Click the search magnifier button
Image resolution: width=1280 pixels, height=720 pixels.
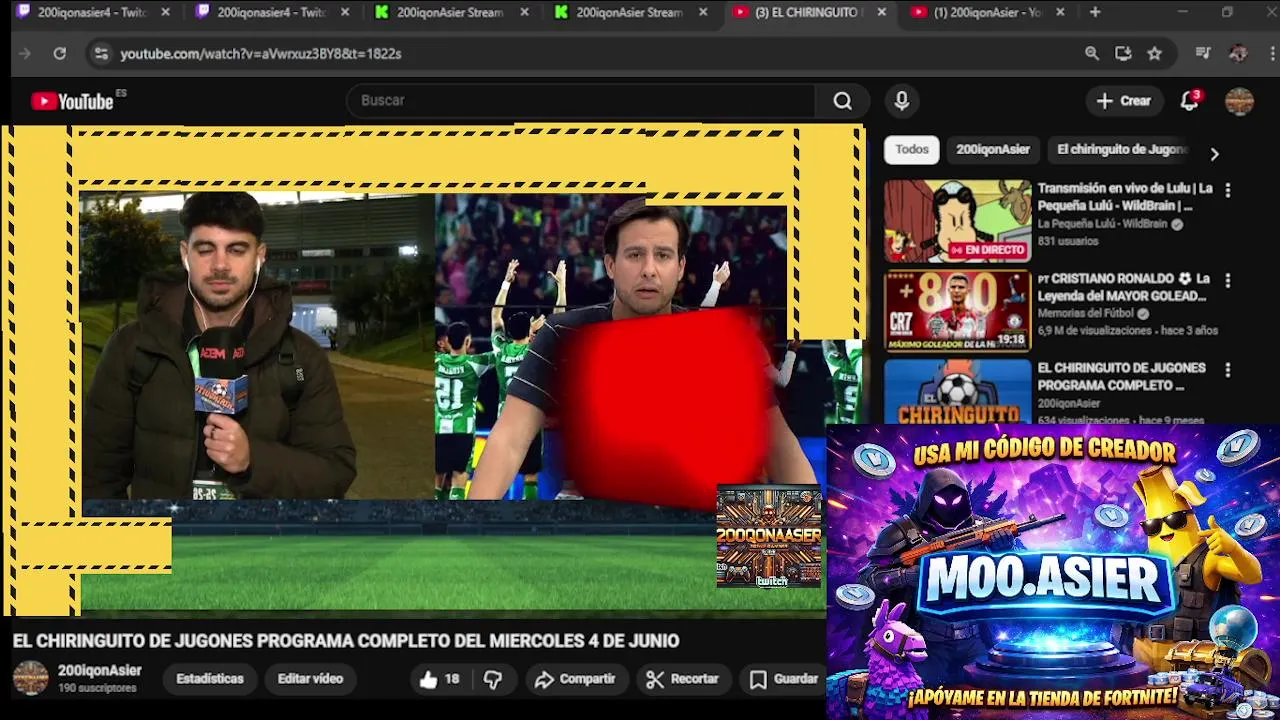(843, 101)
